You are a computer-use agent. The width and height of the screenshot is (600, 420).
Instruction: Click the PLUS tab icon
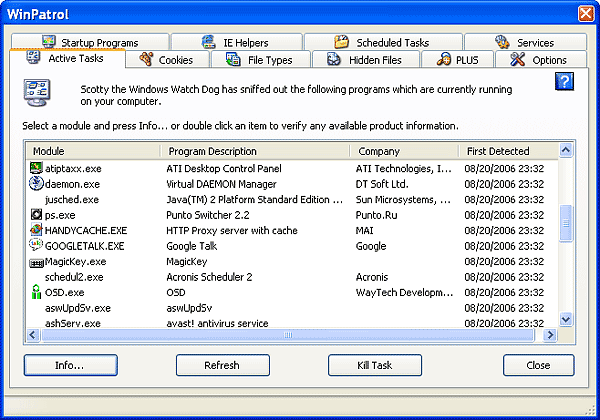click(x=443, y=59)
